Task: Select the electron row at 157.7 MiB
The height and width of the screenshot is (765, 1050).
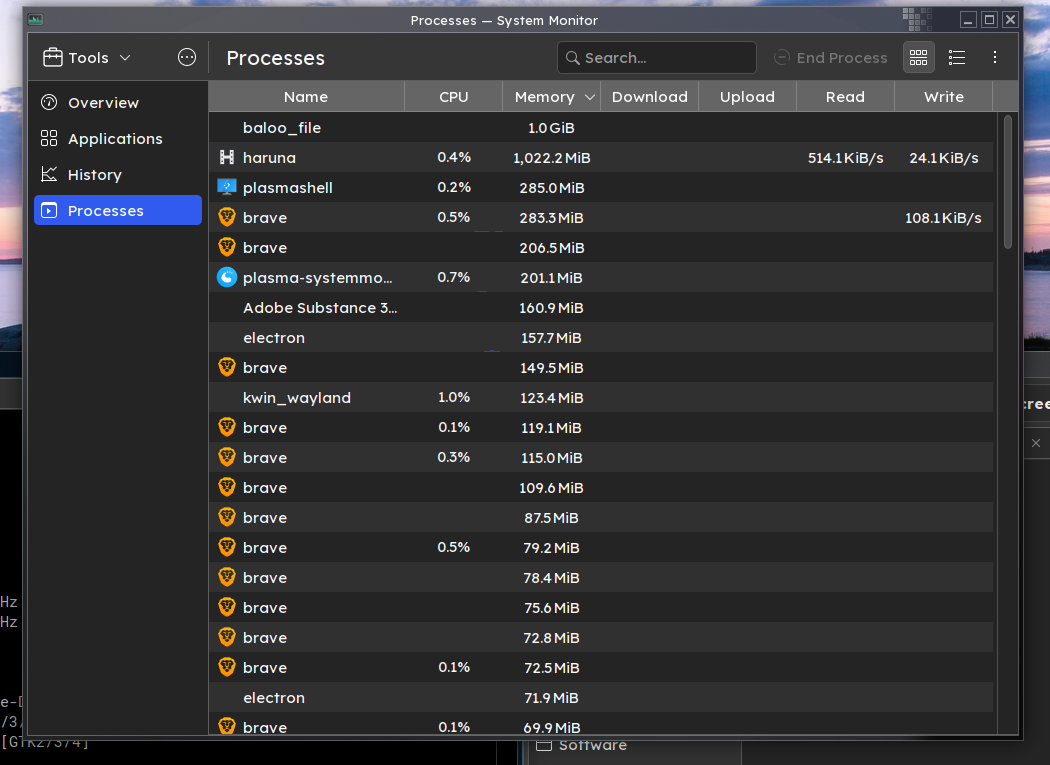Action: [601, 338]
